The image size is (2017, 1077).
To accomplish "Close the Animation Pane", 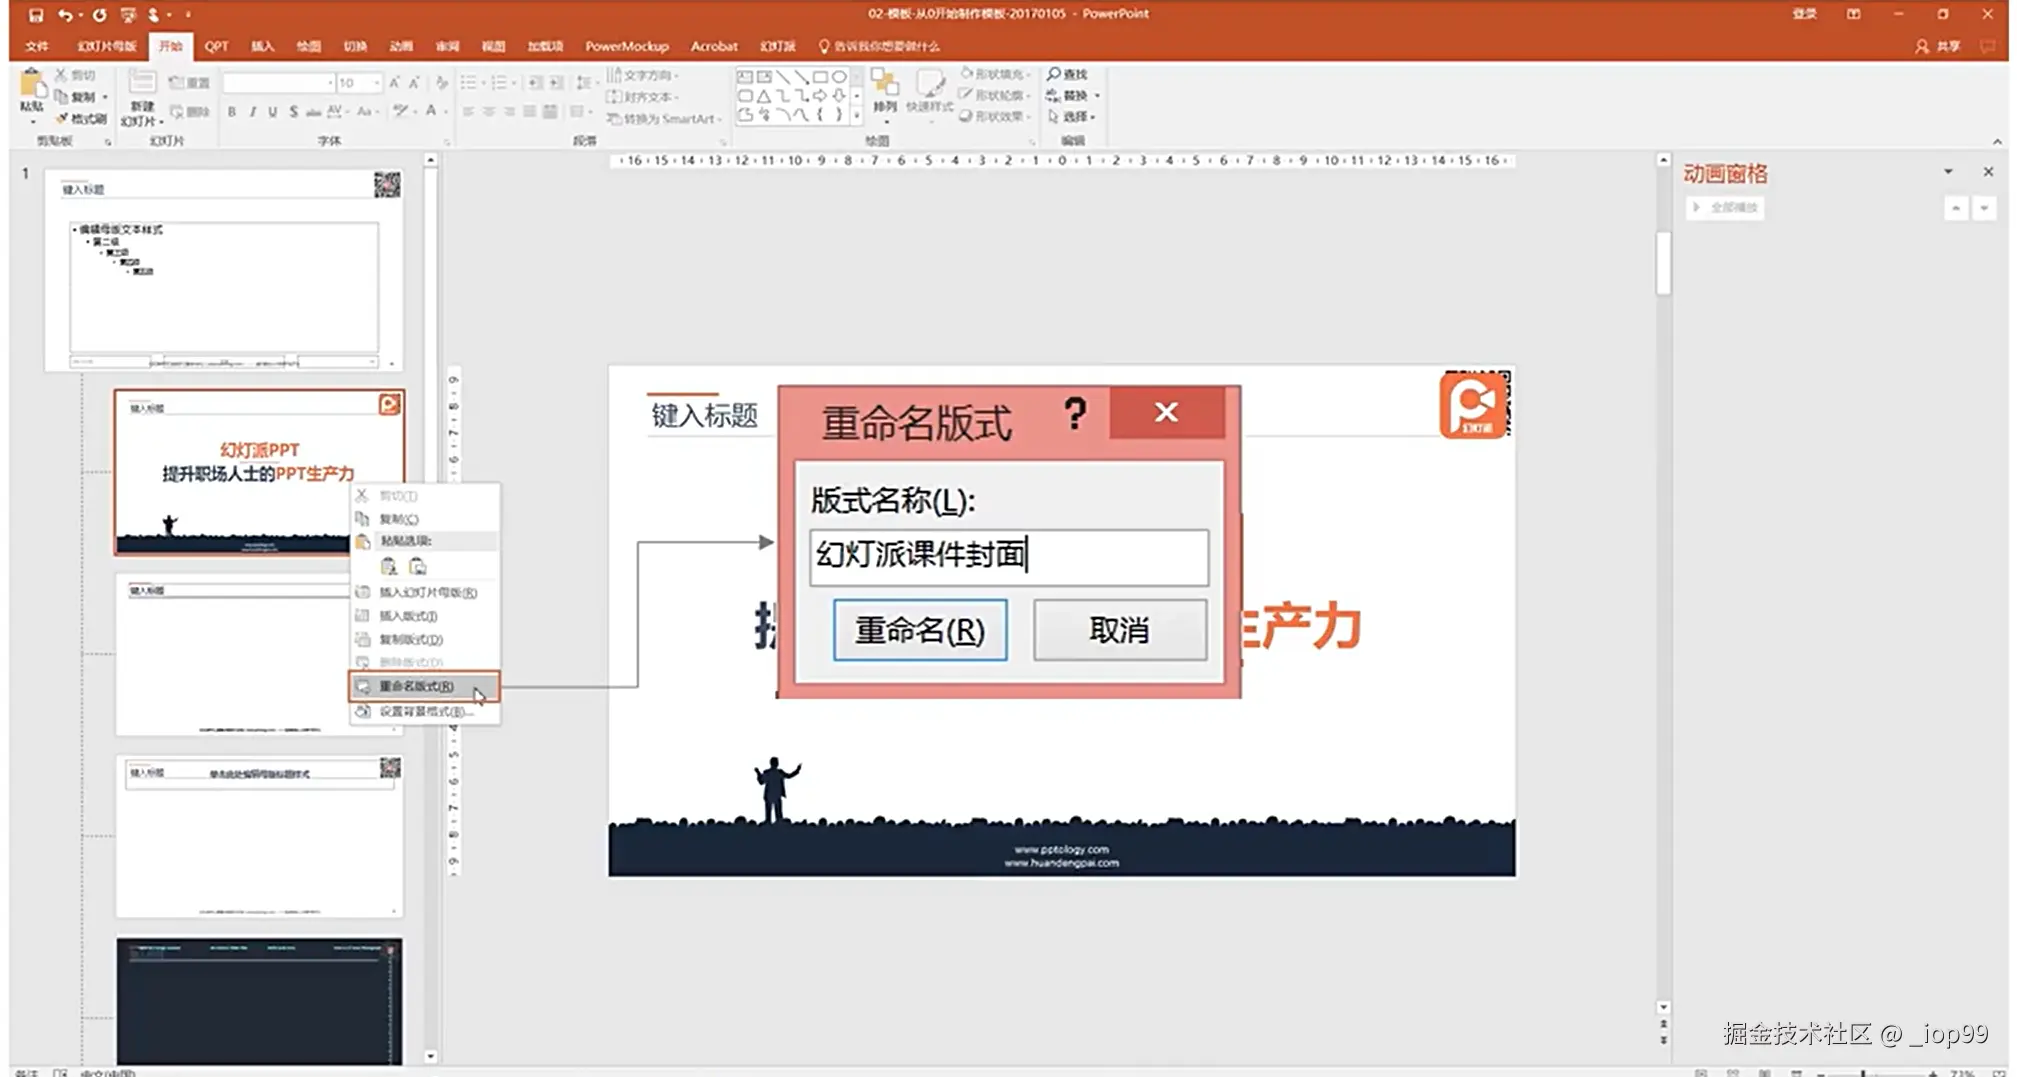I will click(1988, 172).
